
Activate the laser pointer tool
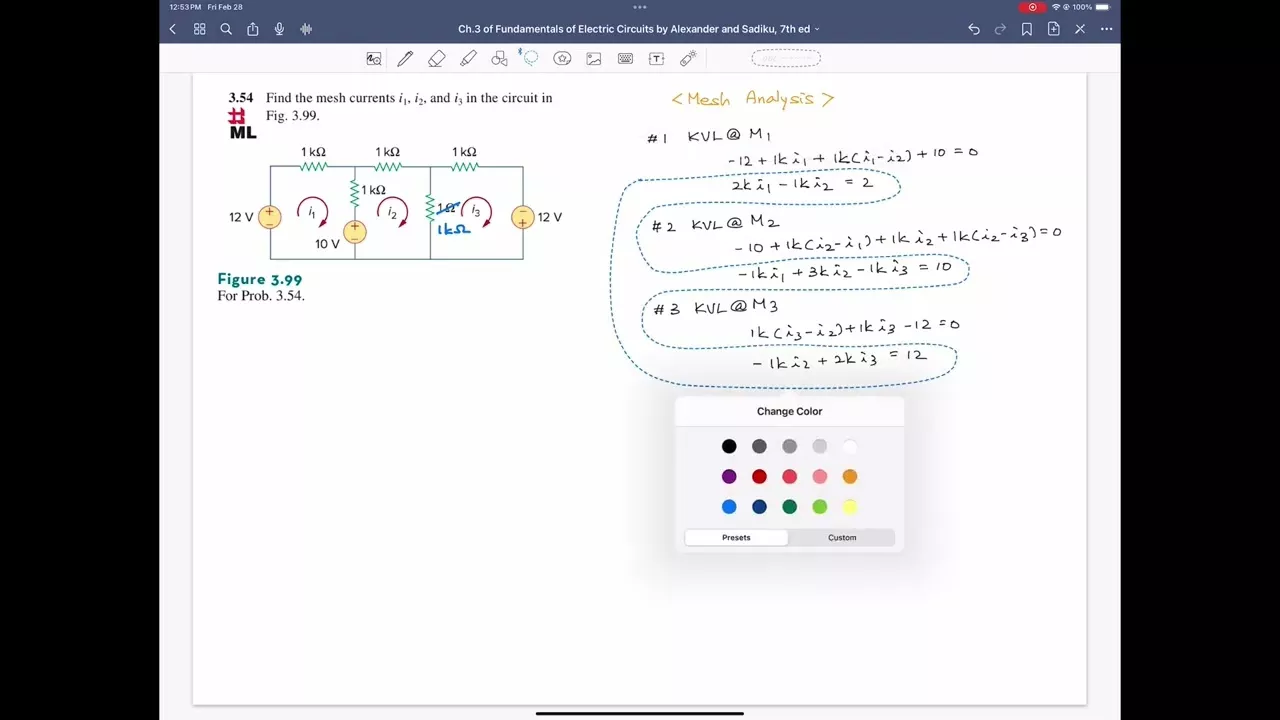click(688, 59)
